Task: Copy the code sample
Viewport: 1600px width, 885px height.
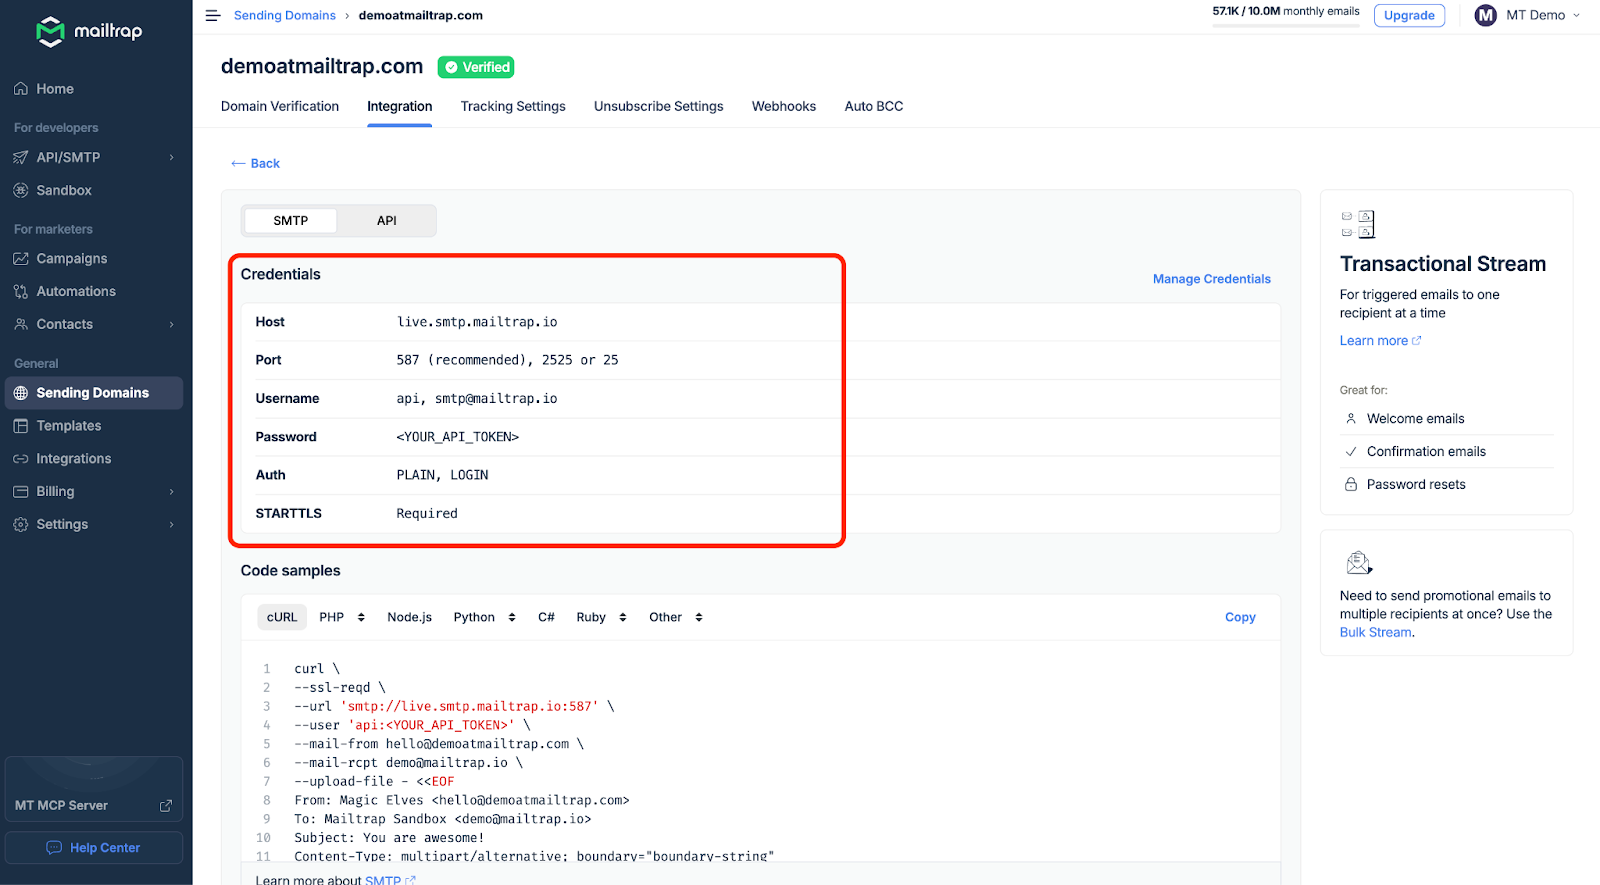Action: [x=1240, y=617]
